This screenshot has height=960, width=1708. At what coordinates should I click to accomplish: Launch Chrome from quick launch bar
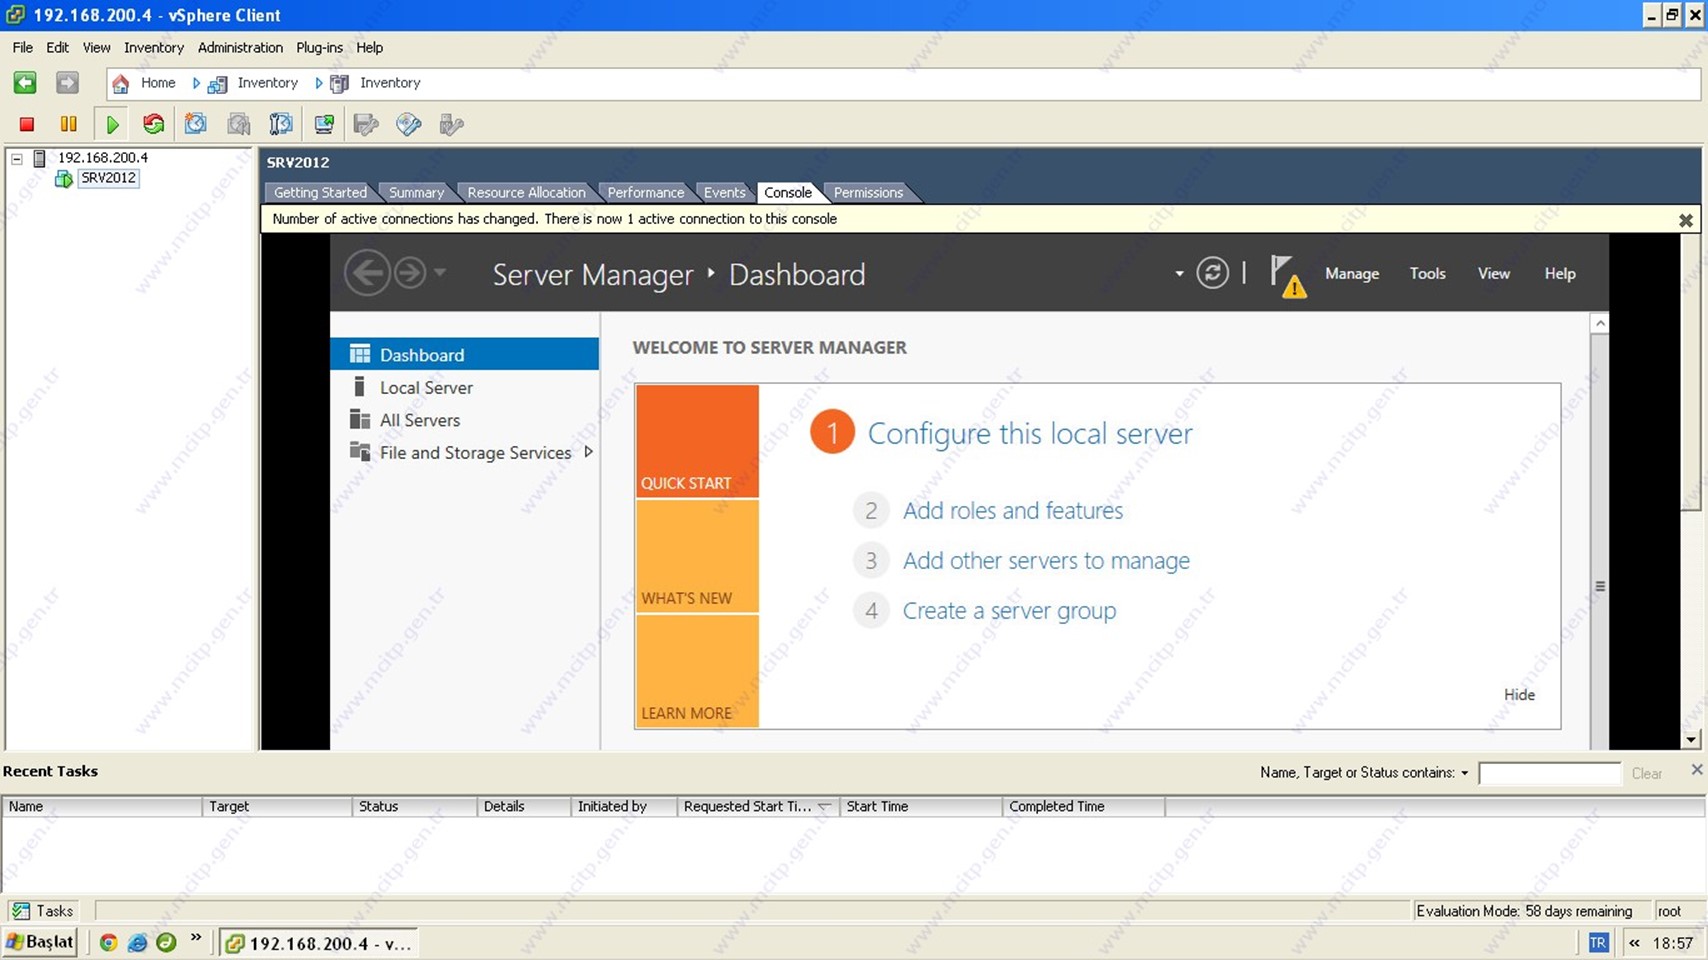108,943
